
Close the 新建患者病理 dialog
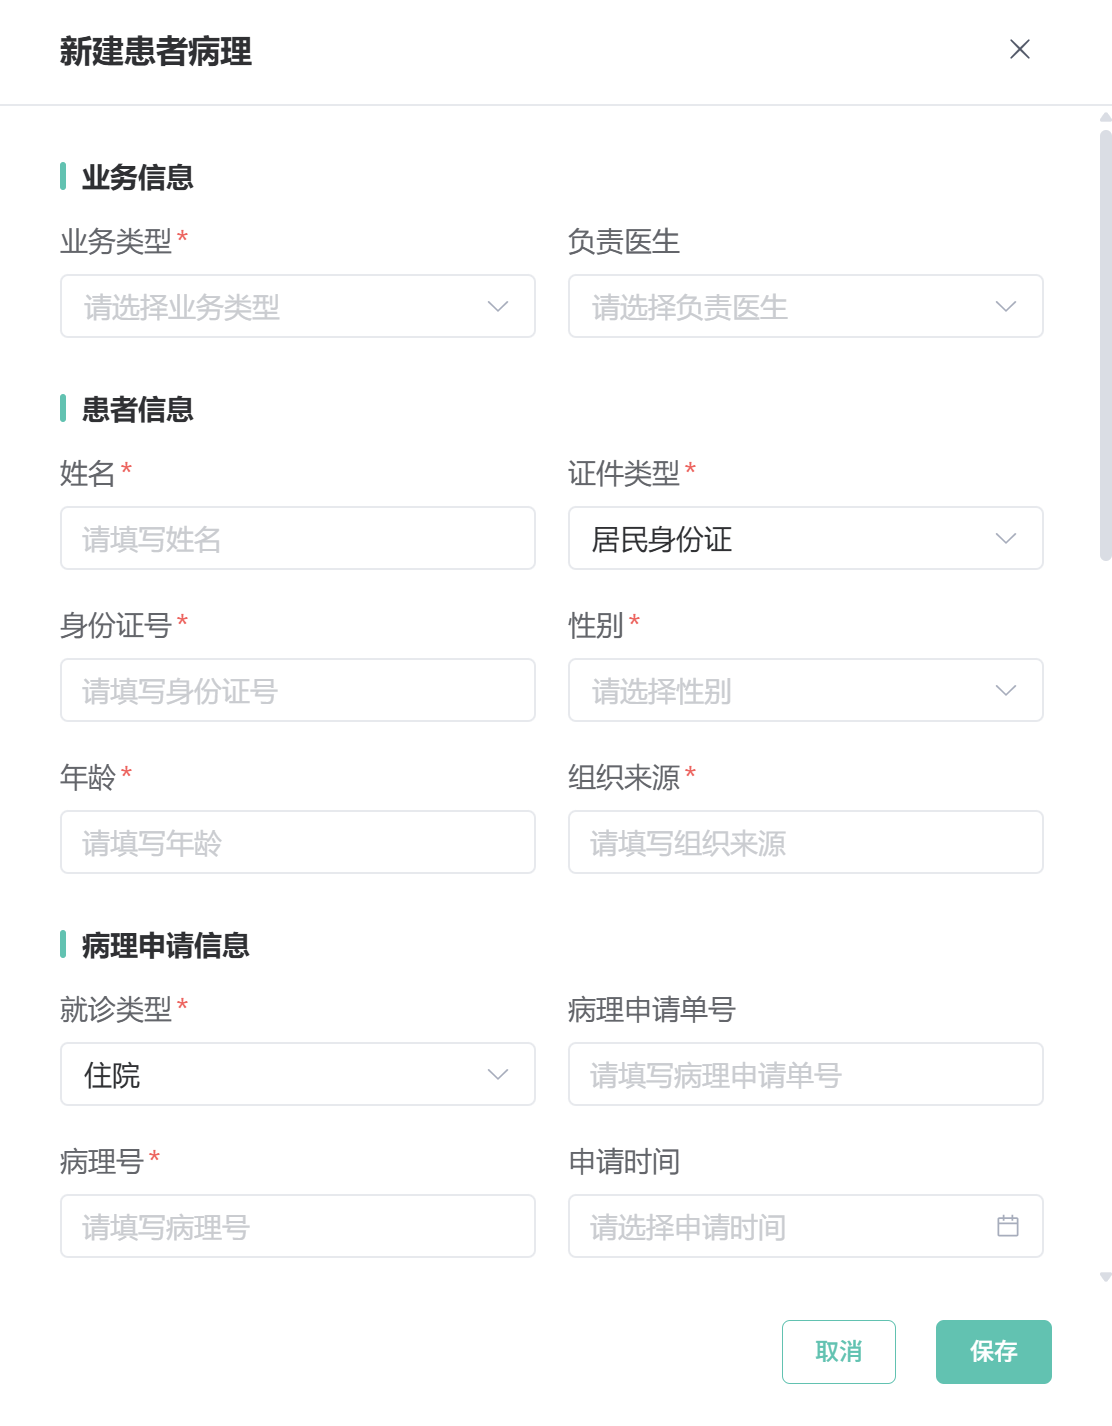click(1020, 49)
